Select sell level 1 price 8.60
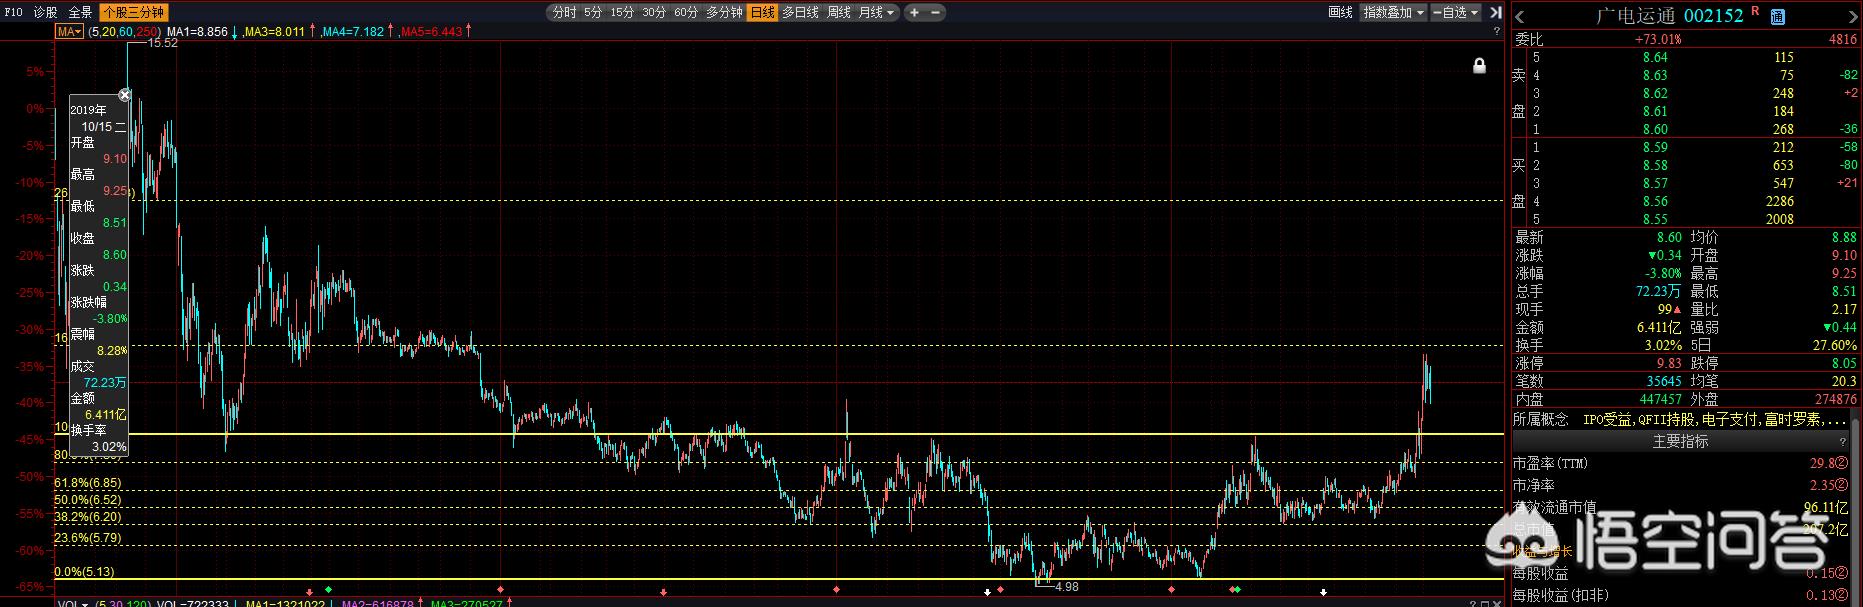The width and height of the screenshot is (1863, 607). pos(1655,130)
